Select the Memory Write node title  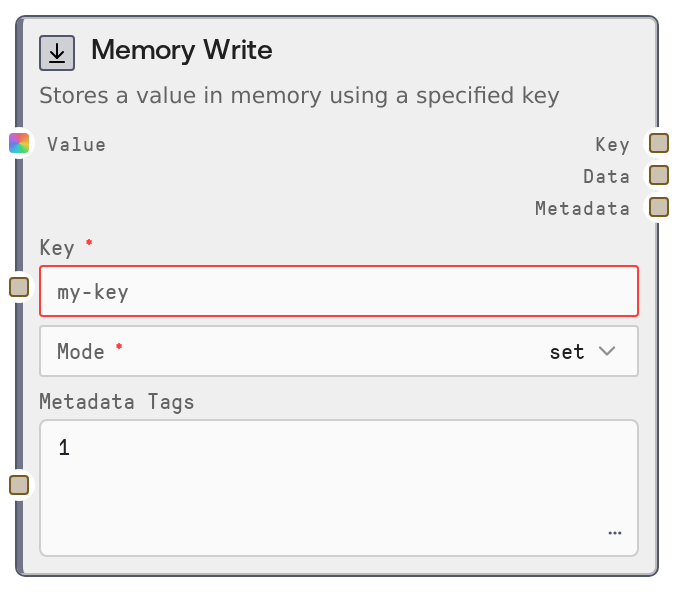[181, 50]
